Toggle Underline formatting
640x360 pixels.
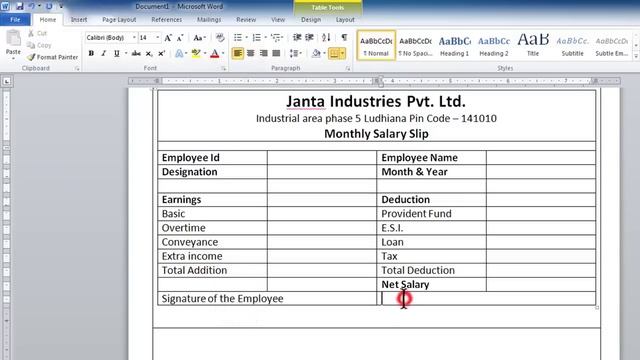(x=117, y=53)
